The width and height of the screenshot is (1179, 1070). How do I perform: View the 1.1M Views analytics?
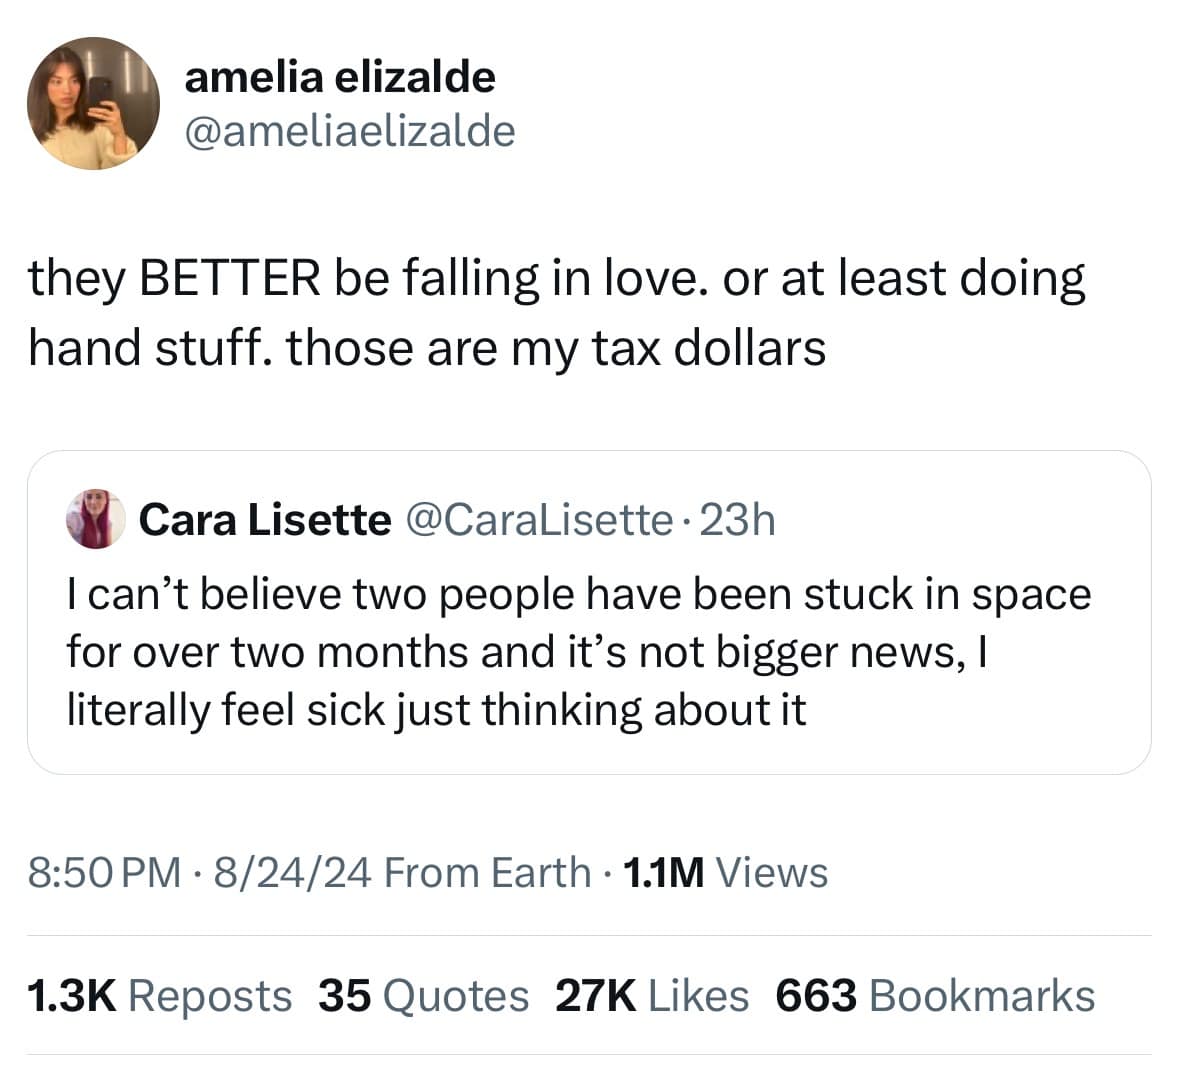pyautogui.click(x=725, y=872)
